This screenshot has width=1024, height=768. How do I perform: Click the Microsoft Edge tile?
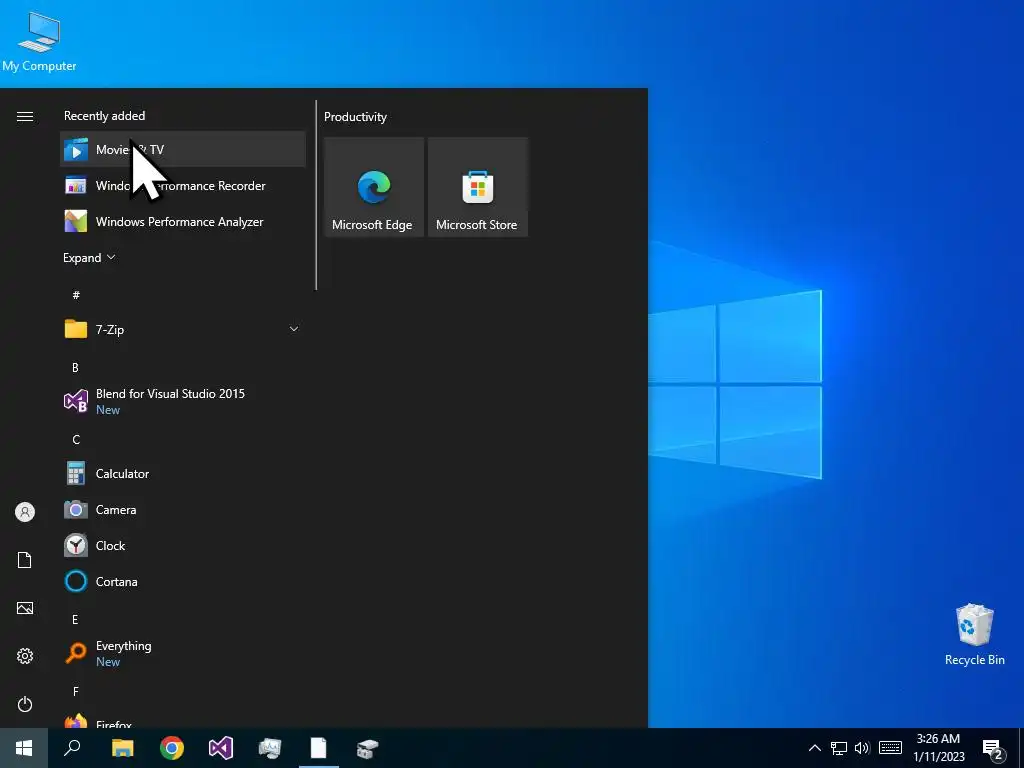pos(374,187)
